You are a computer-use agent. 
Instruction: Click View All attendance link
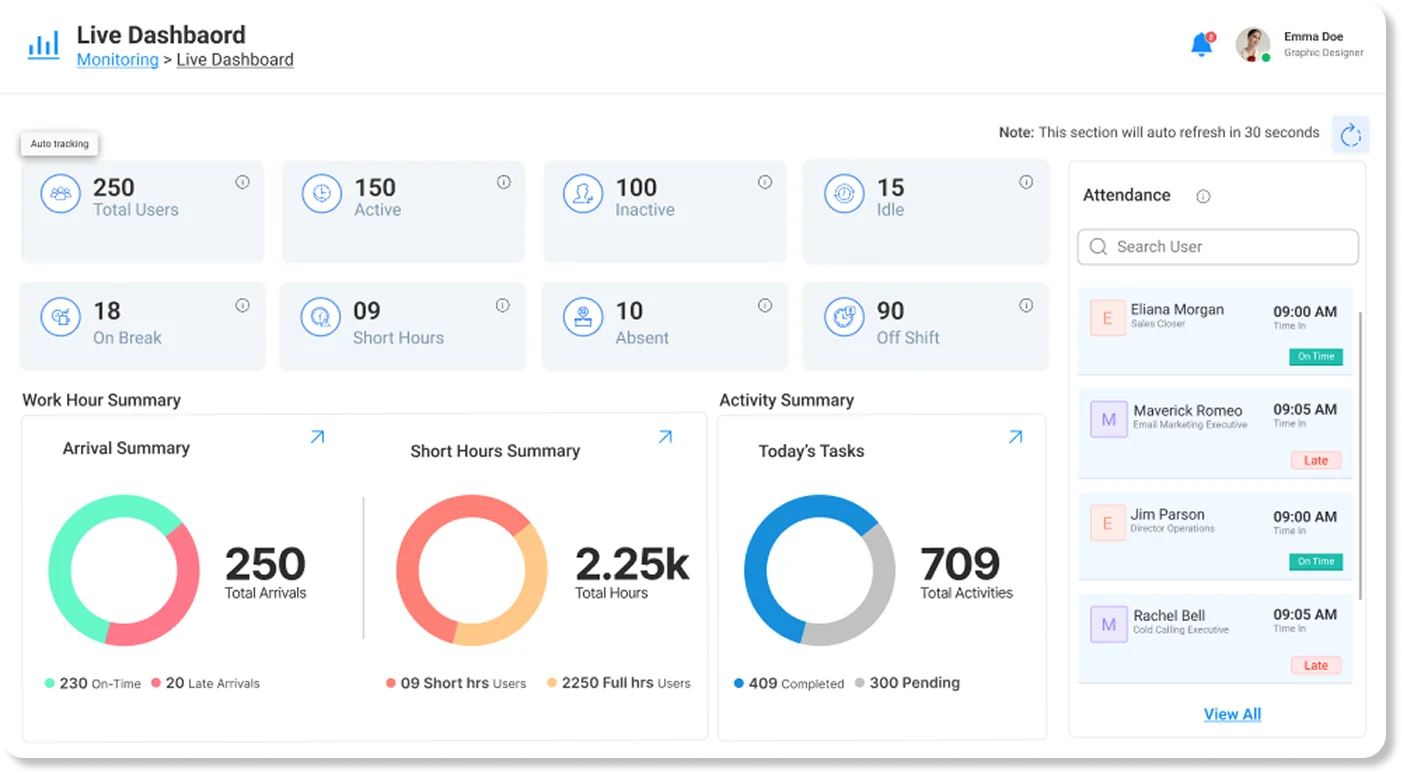tap(1232, 714)
